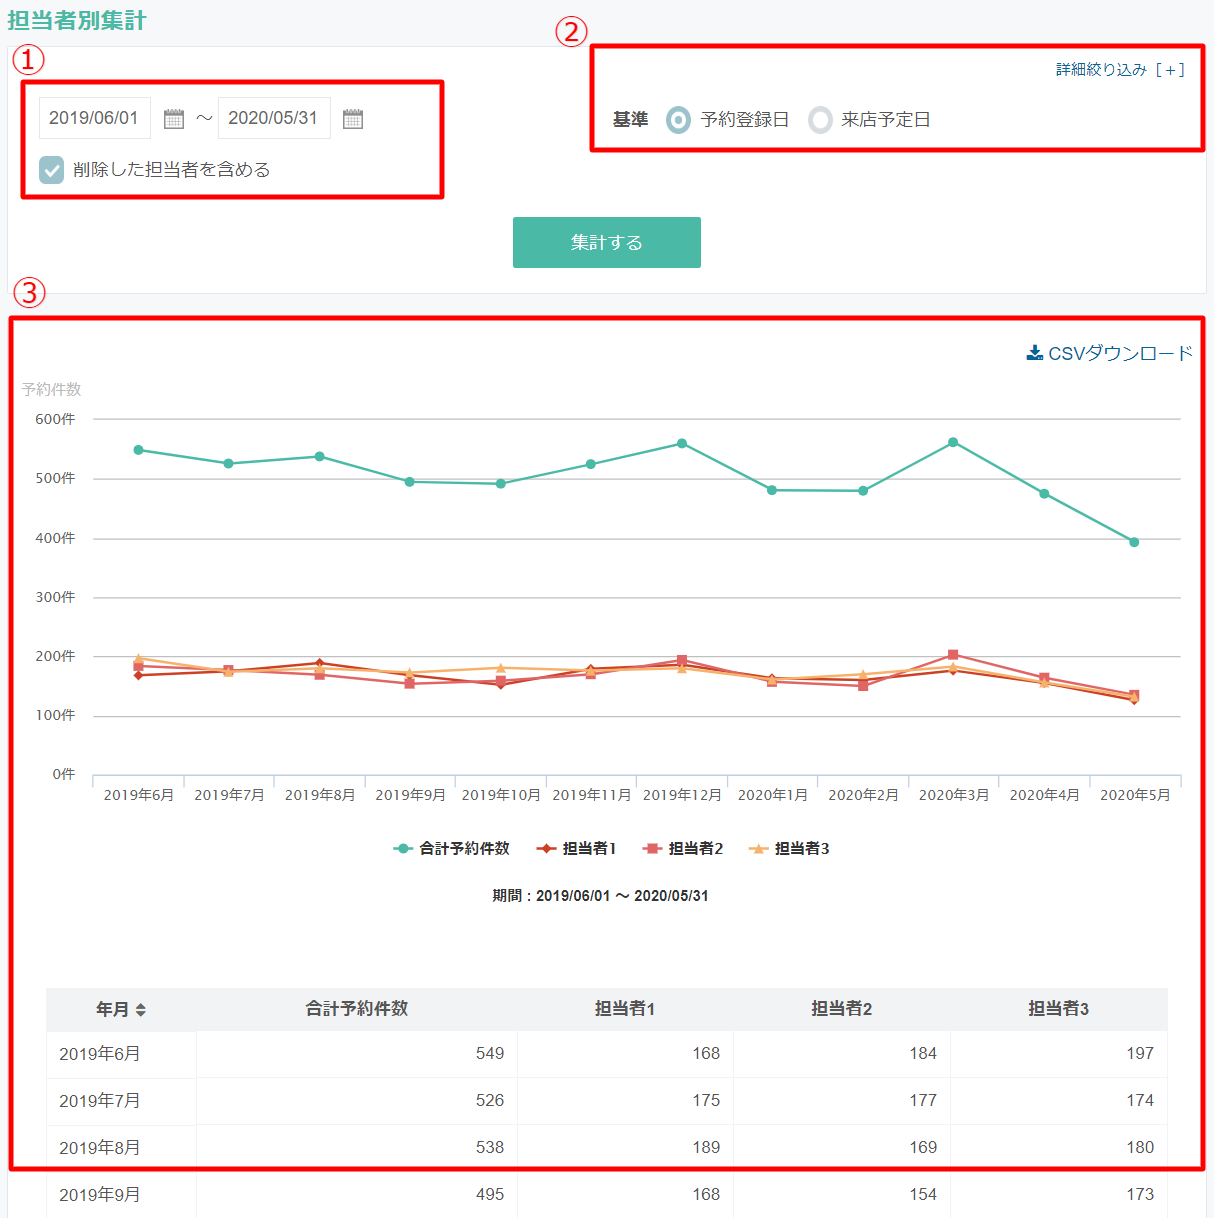1214x1218 pixels.
Task: Open the start date calendar picker icon
Action: (174, 119)
